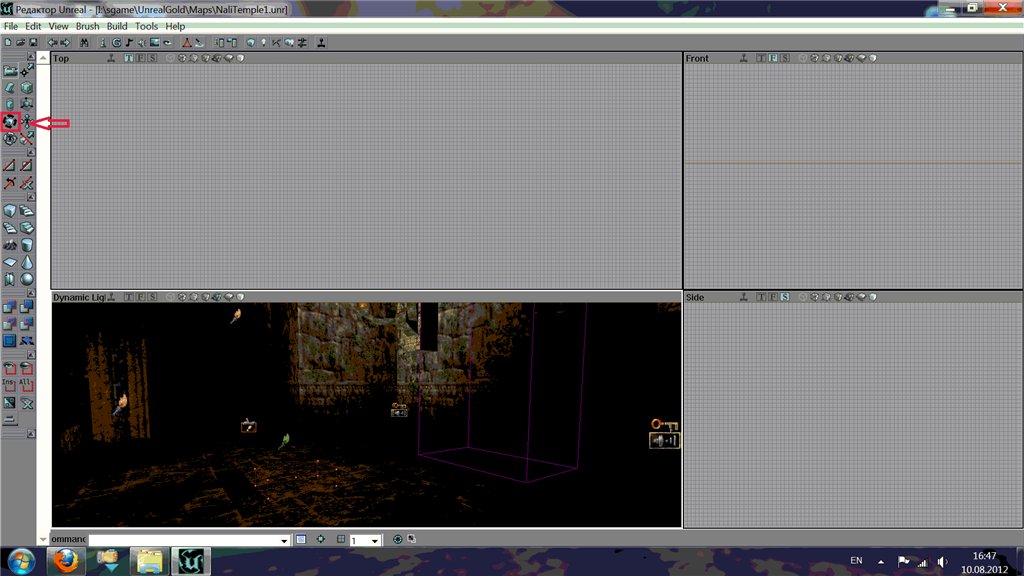Viewport: 1024px width, 576px height.
Task: Click inside the command input field
Action: (x=184, y=540)
